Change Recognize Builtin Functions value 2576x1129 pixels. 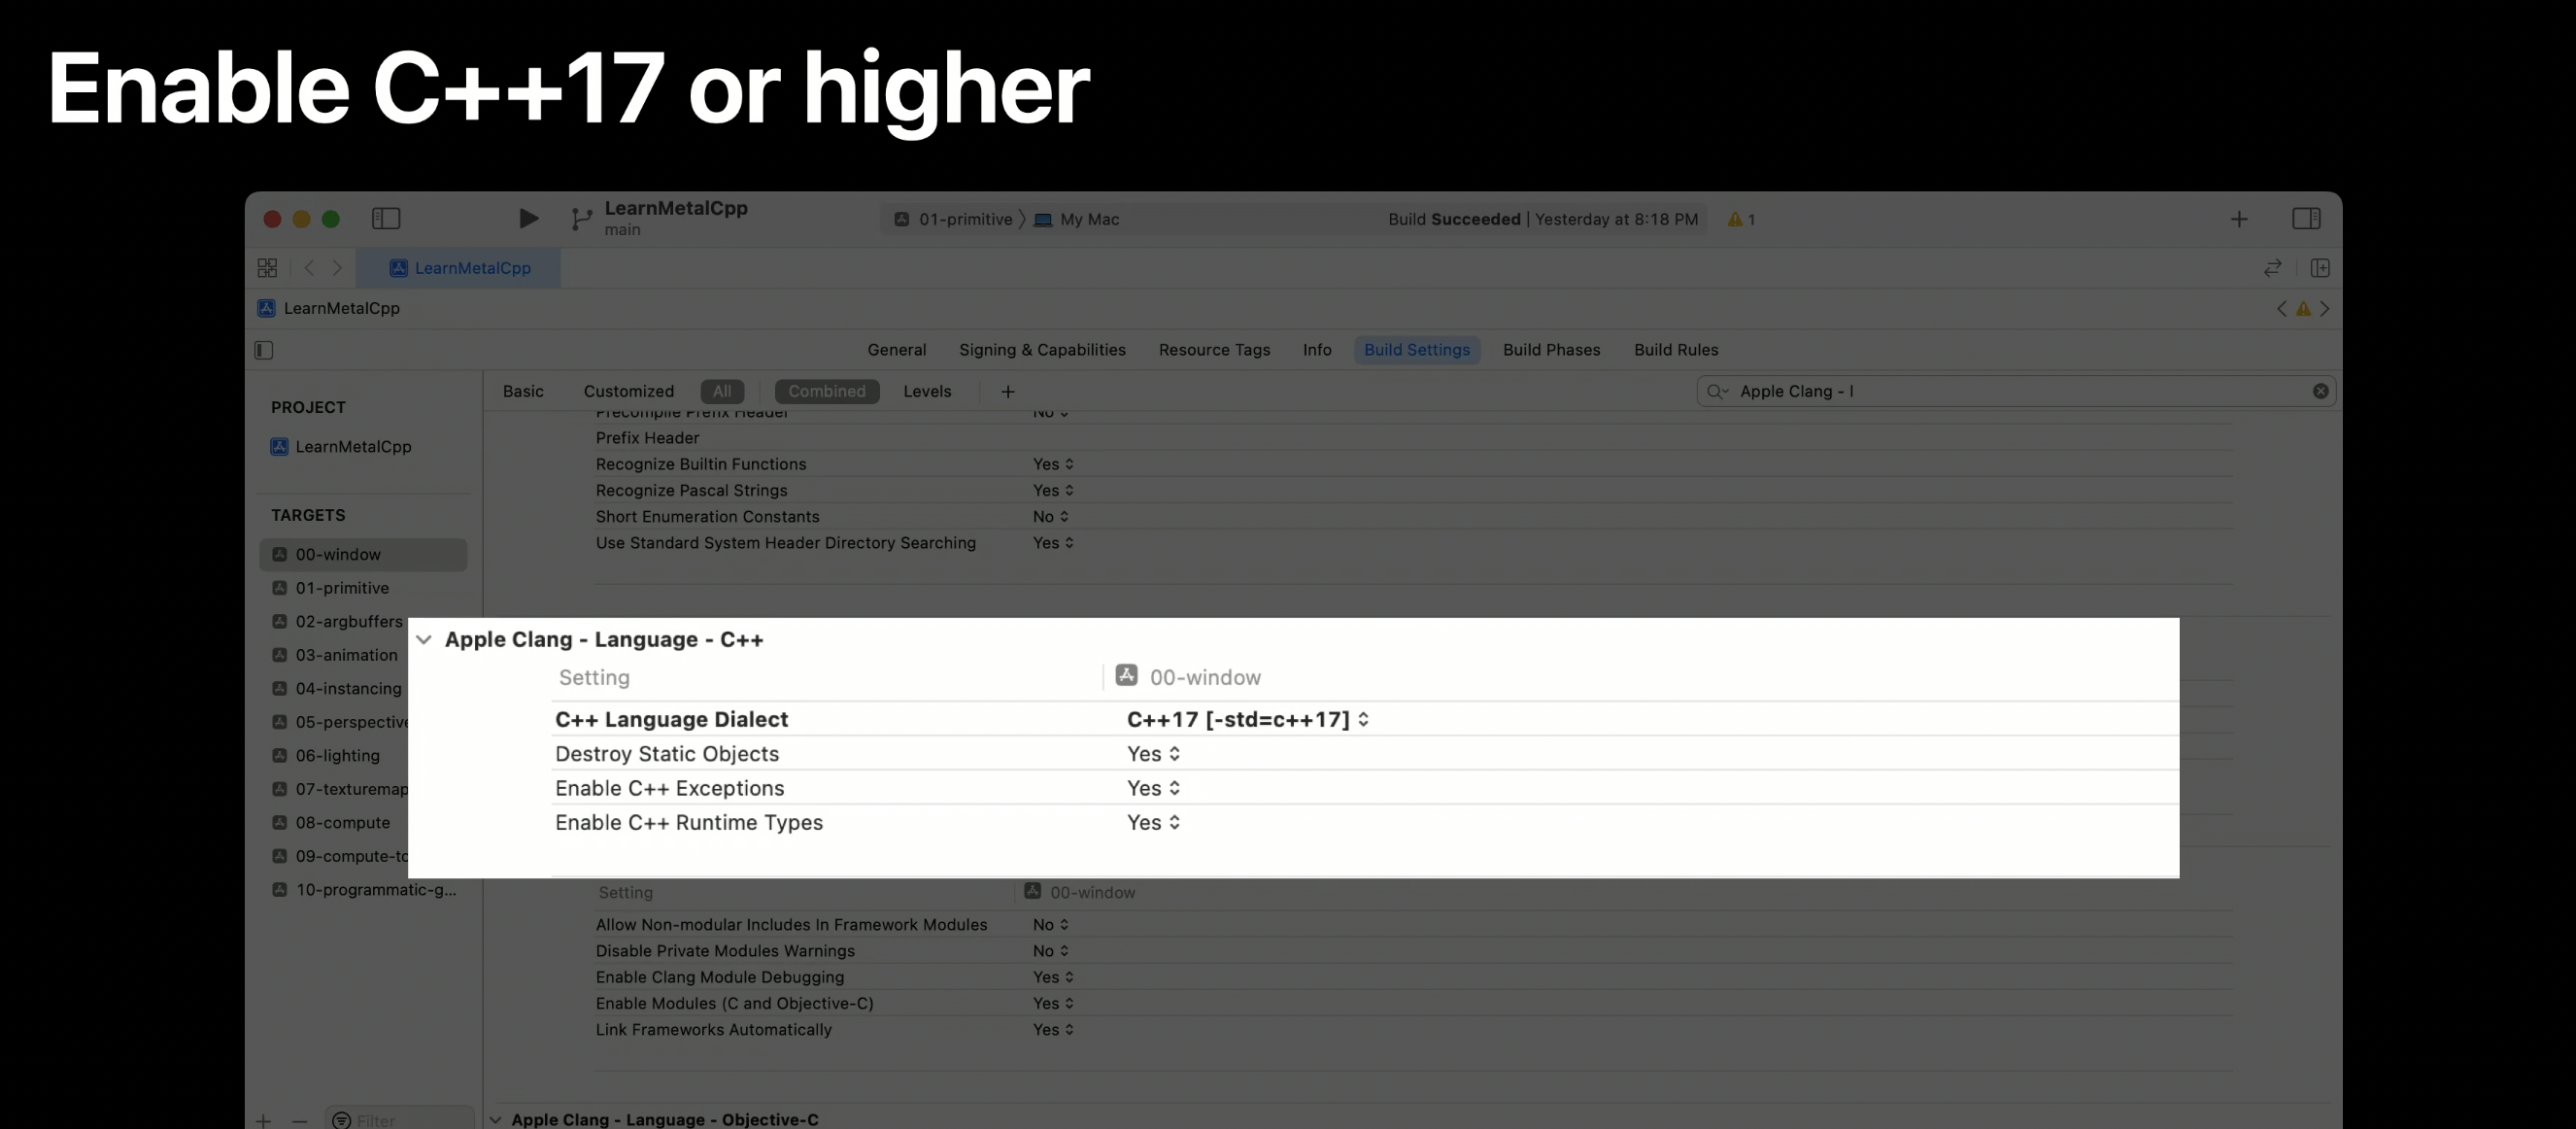[x=1053, y=464]
